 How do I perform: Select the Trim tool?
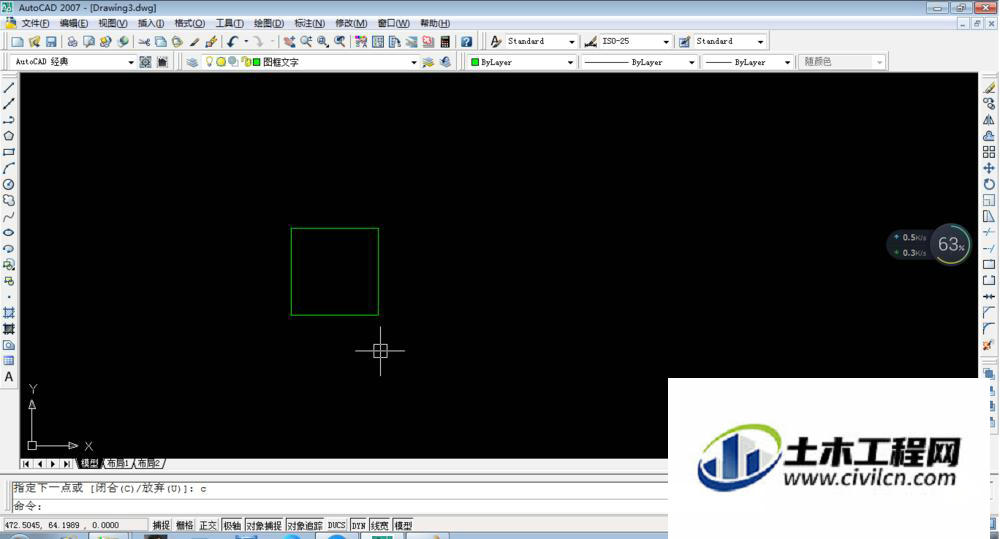coord(989,232)
